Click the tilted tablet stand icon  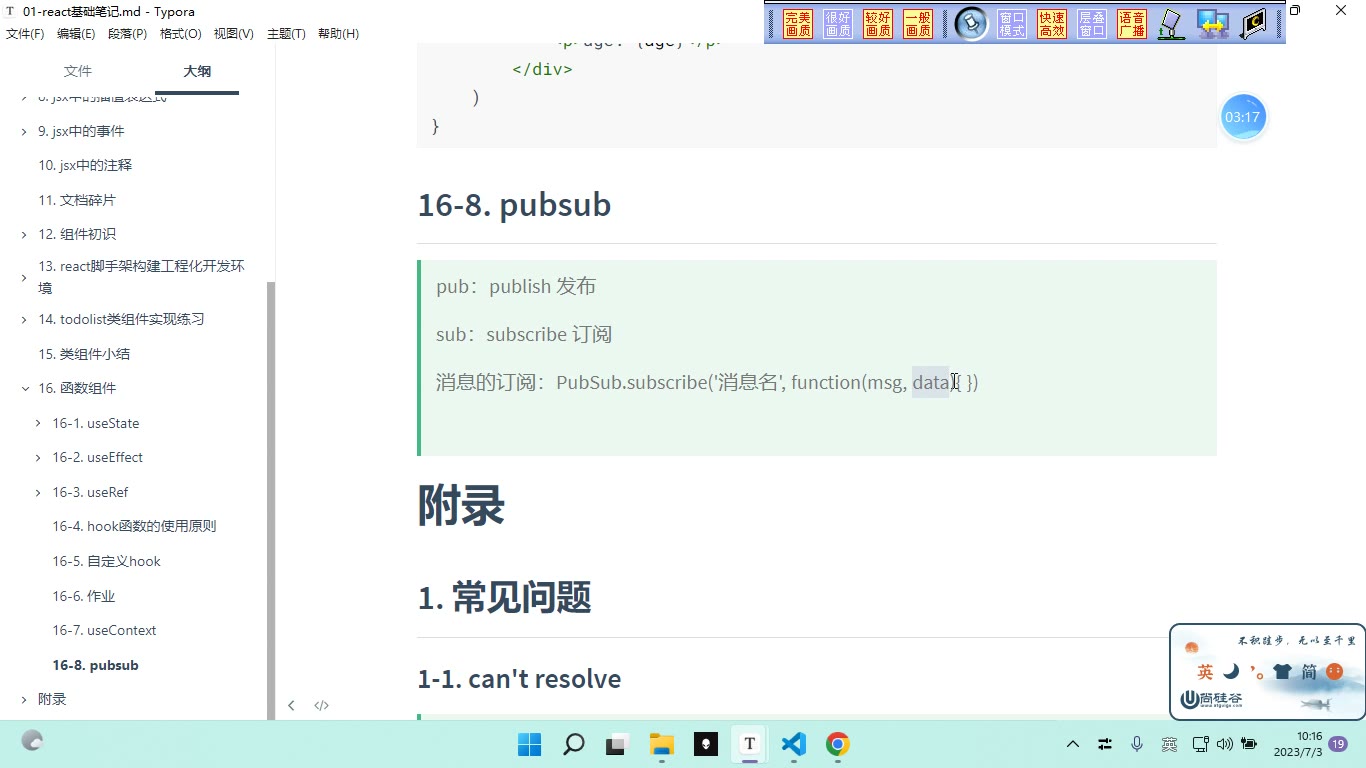(x=1171, y=24)
